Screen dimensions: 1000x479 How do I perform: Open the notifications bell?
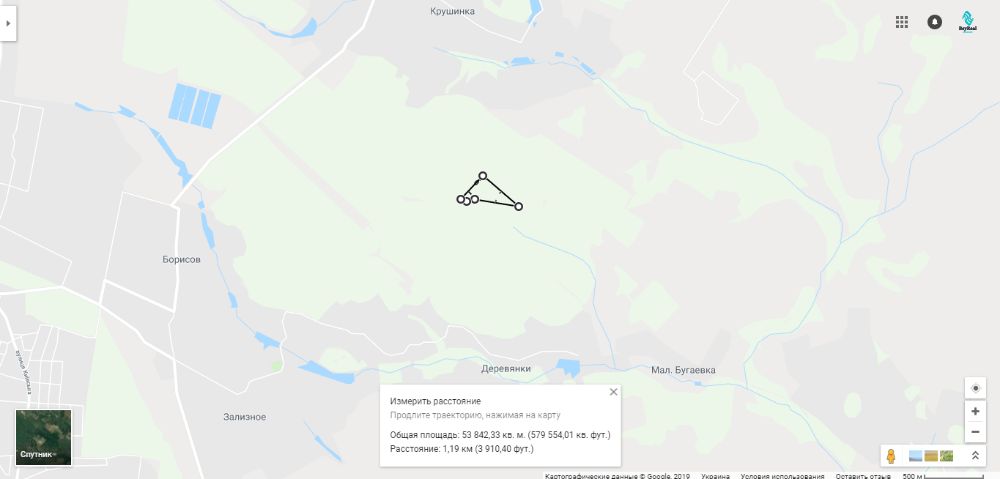click(x=934, y=22)
